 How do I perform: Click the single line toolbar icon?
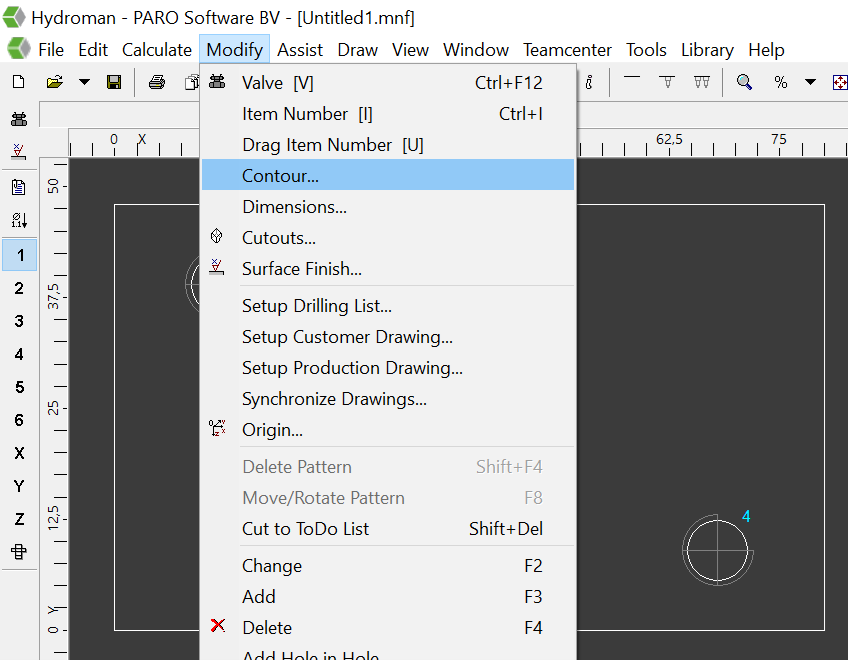632,78
